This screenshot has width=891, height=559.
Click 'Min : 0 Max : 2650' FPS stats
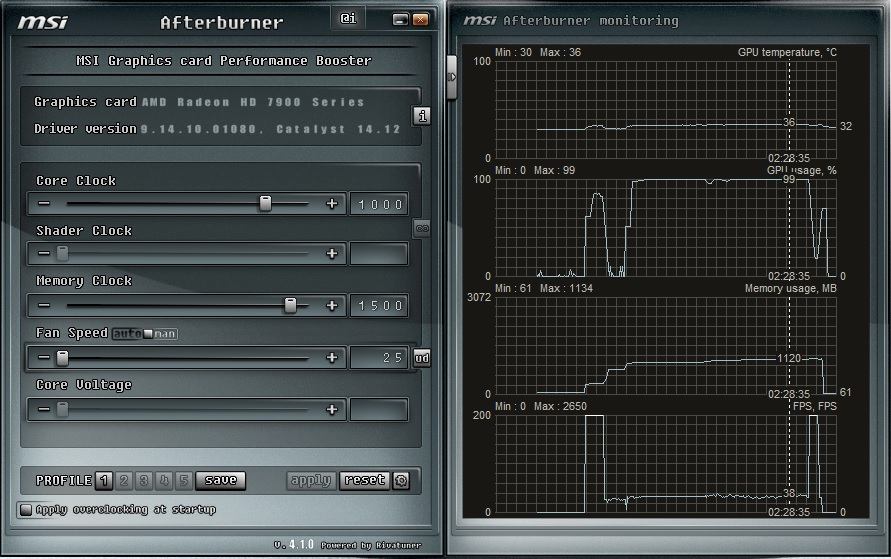[541, 406]
